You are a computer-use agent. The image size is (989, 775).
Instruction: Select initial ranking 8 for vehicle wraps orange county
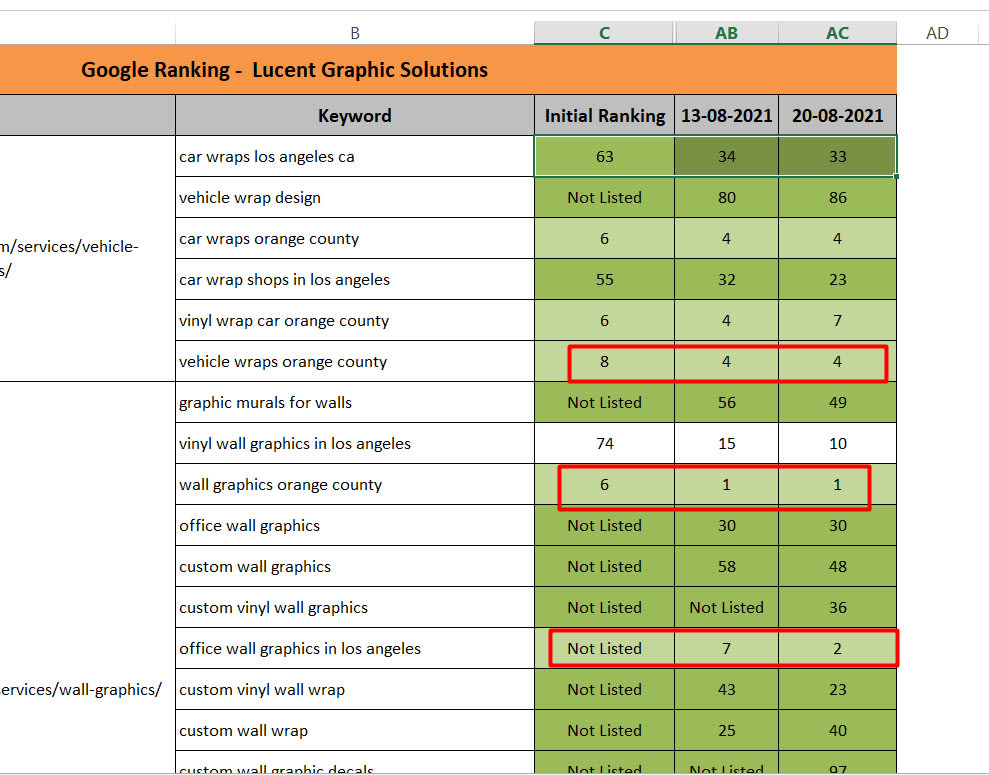click(604, 361)
